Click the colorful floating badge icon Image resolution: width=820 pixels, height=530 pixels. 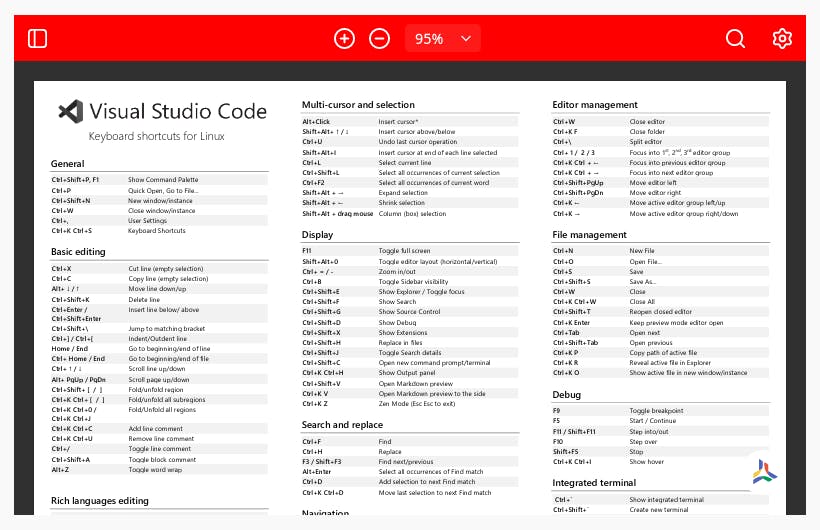click(764, 471)
